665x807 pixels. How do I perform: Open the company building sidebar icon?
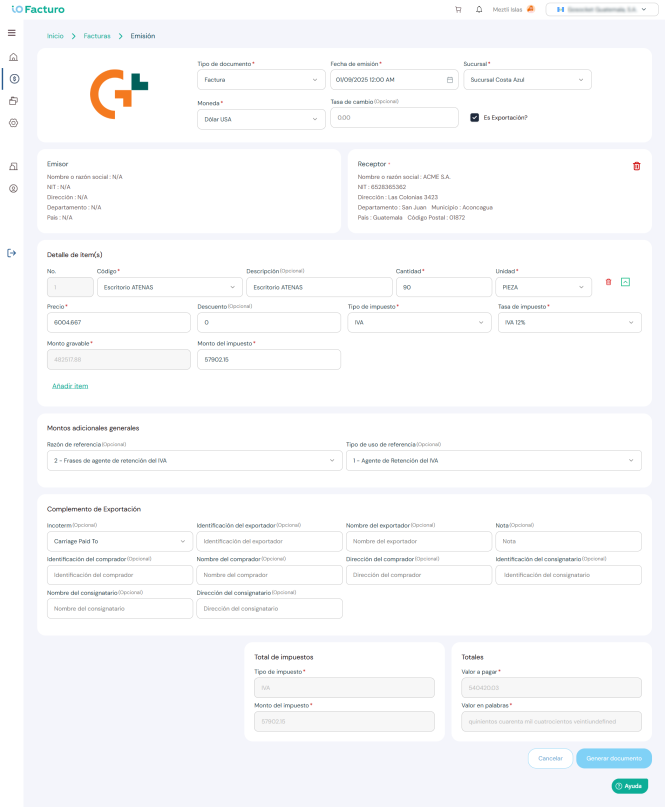click(13, 166)
